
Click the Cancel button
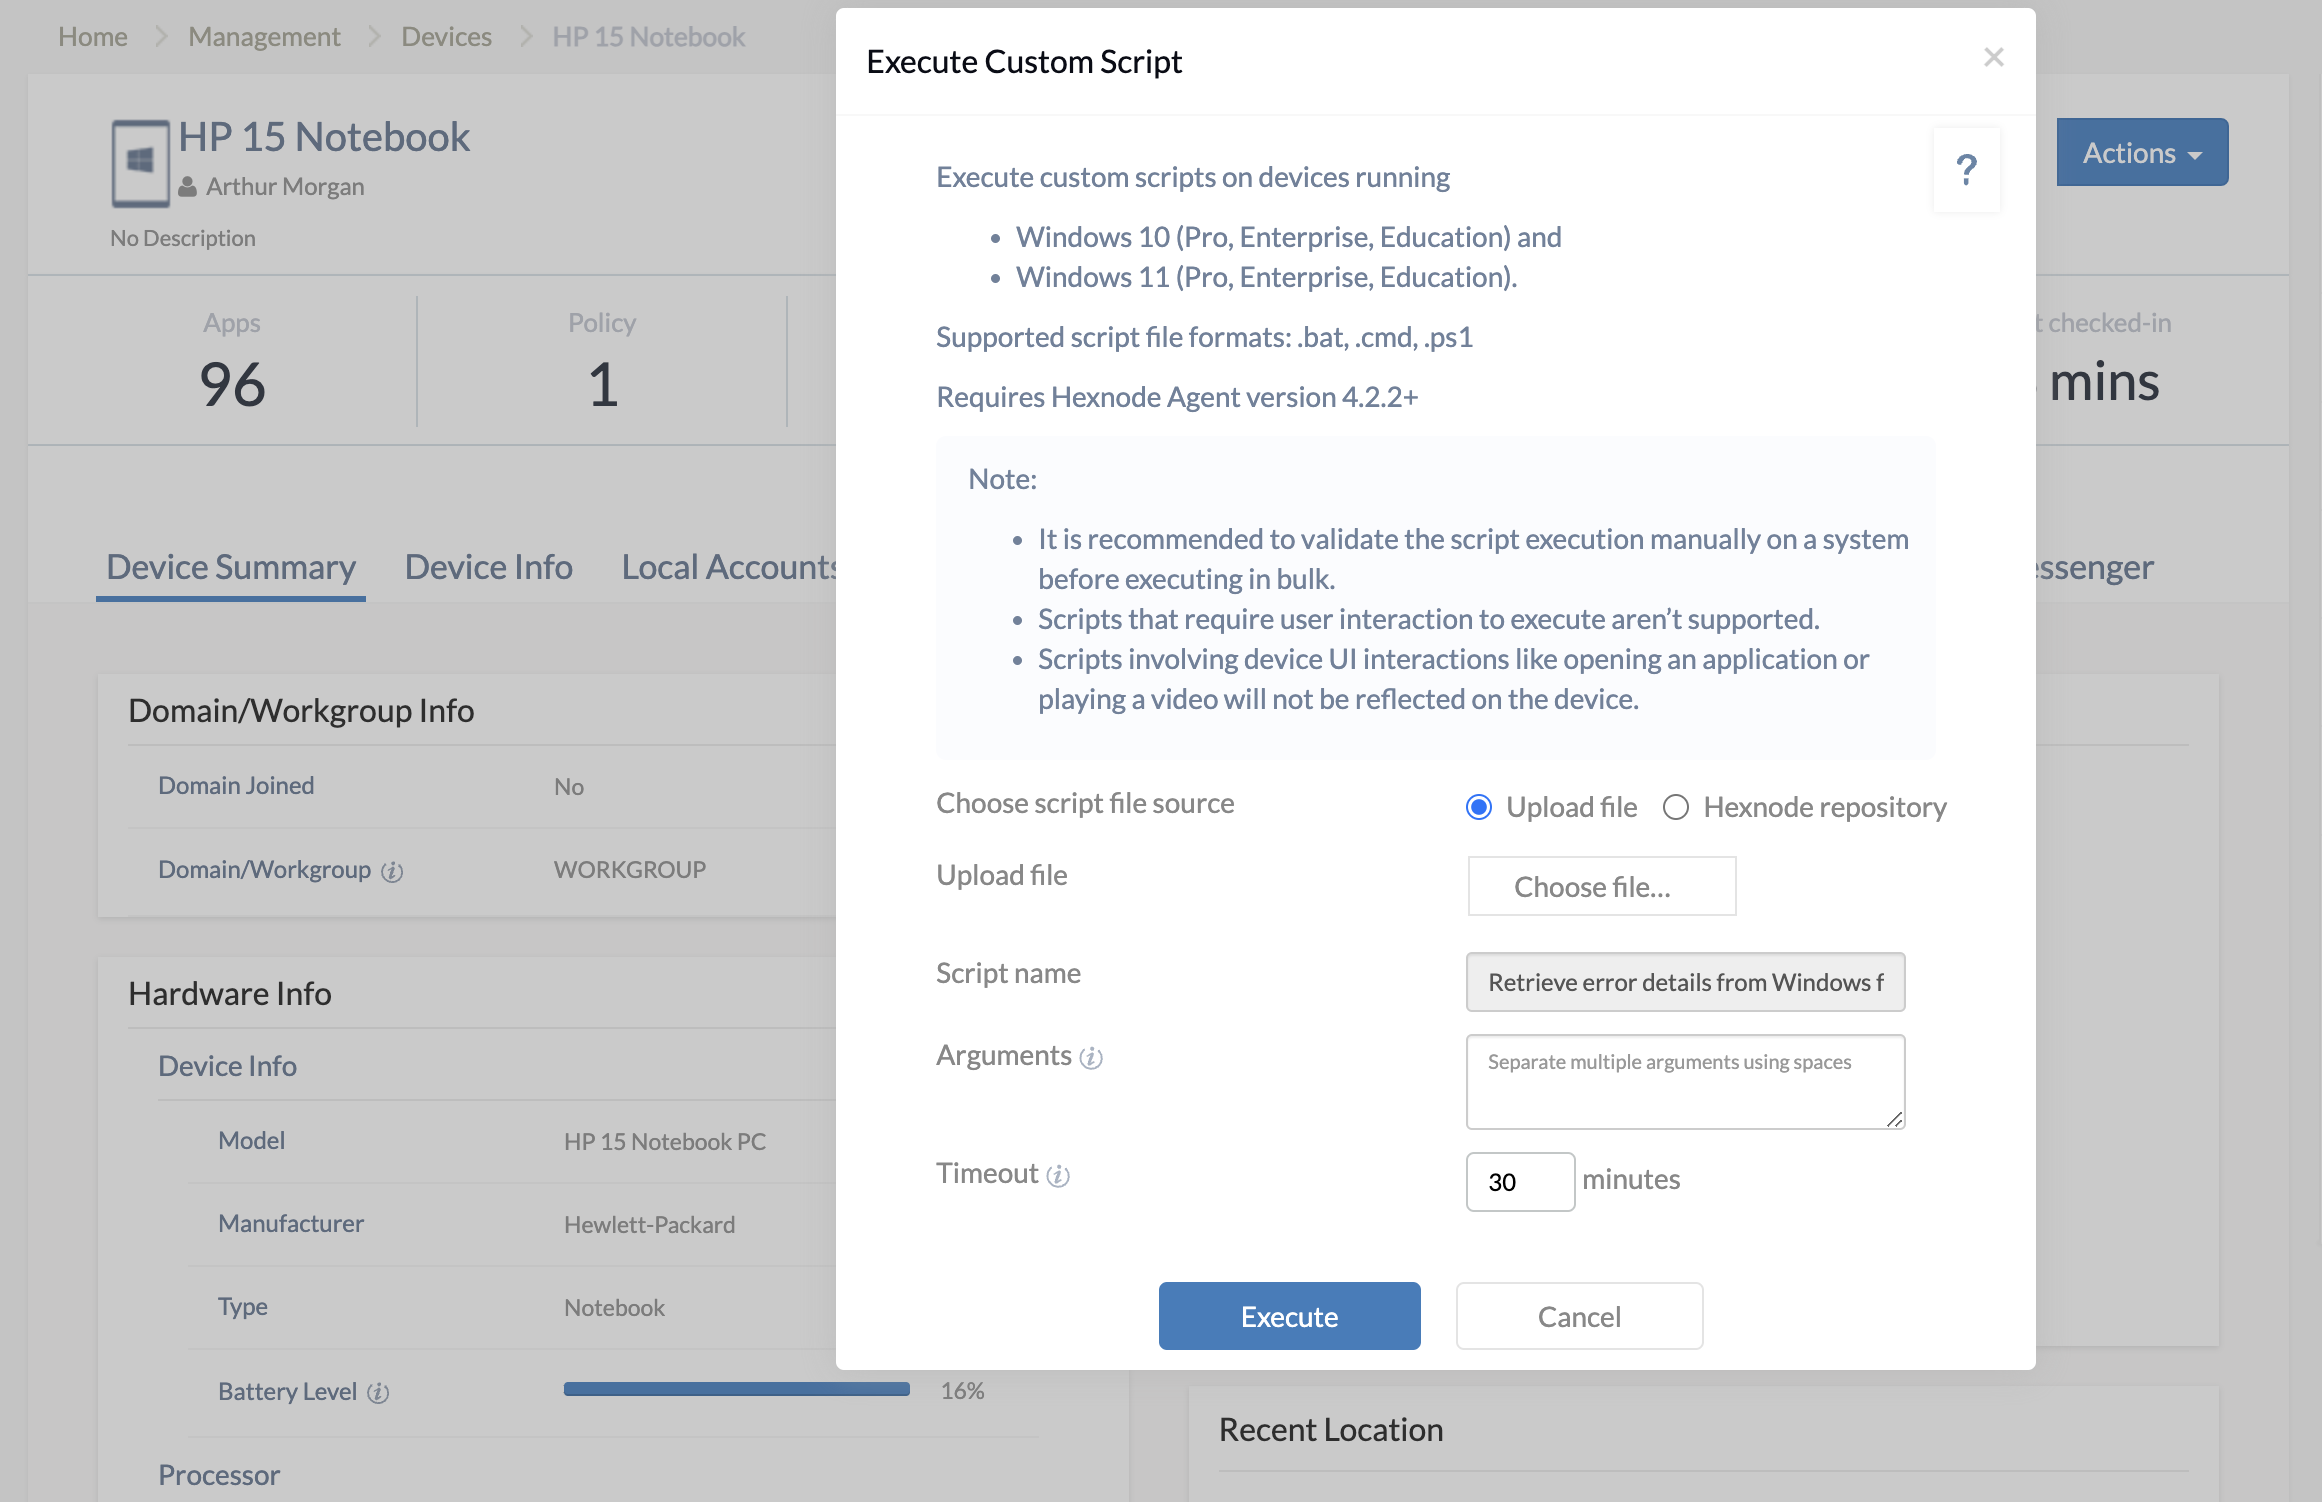pyautogui.click(x=1579, y=1316)
